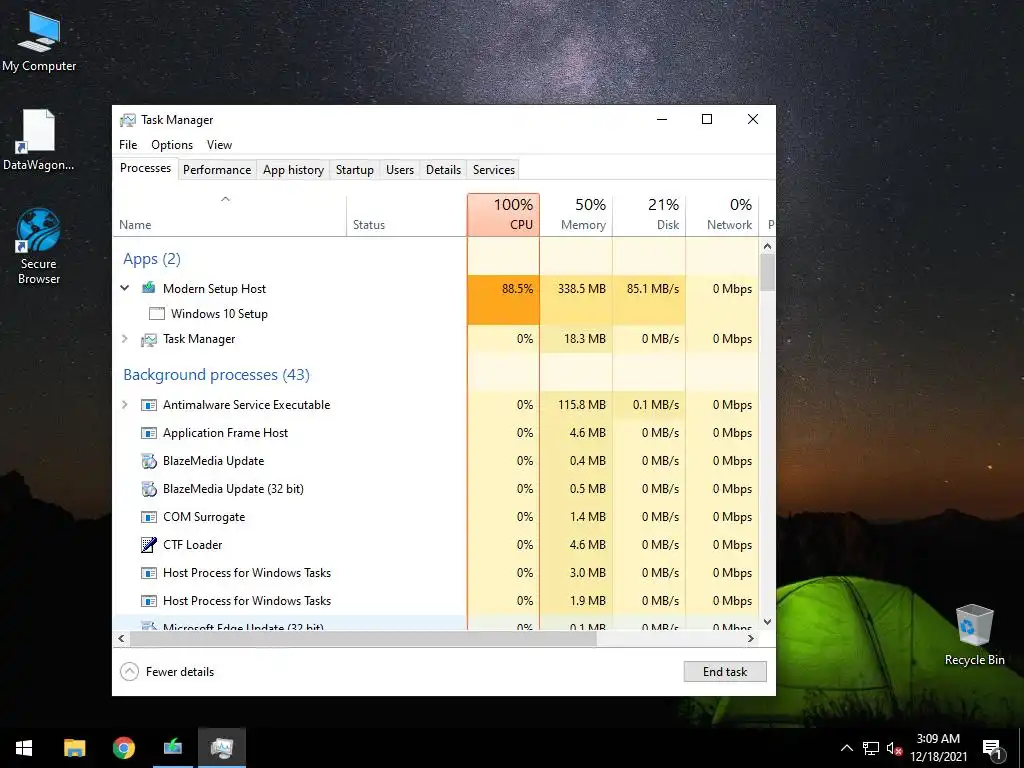Open the My Computer desktop icon
This screenshot has height=768, width=1024.
[x=39, y=42]
